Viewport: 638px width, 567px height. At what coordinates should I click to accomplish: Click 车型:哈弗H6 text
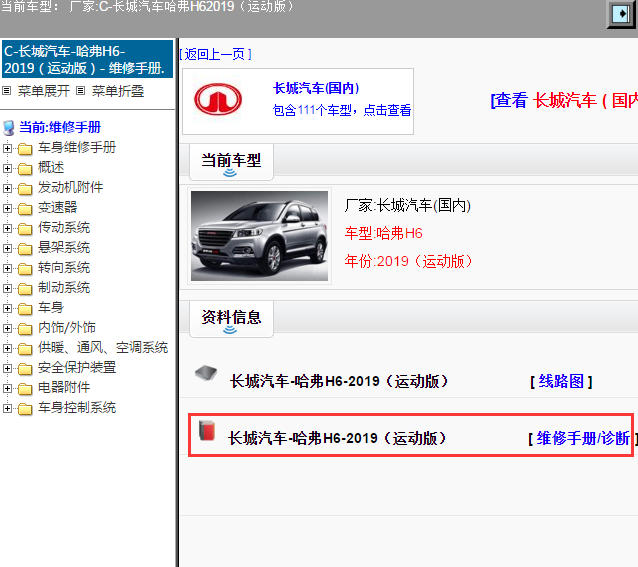(x=384, y=233)
